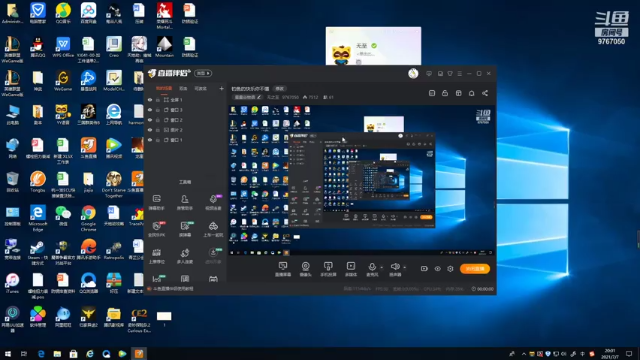The height and width of the screenshot is (360, 640).
Task: Open the microphone tool with purple badge
Action: pos(213,202)
